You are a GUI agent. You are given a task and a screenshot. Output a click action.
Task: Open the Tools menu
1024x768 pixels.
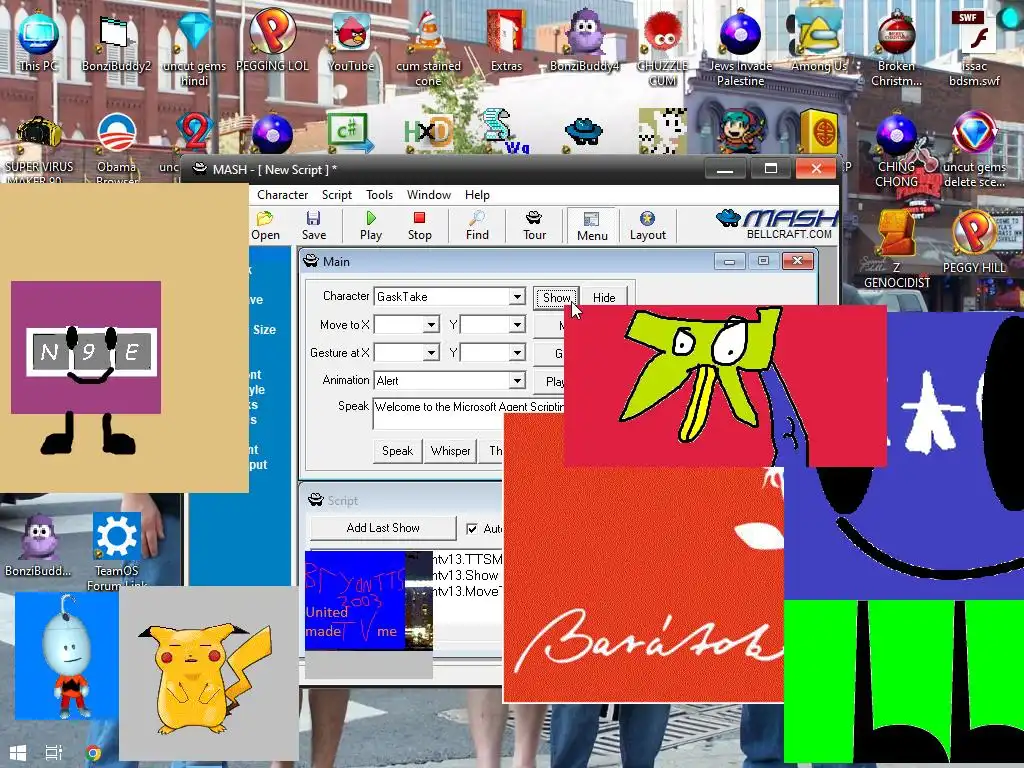pos(379,195)
